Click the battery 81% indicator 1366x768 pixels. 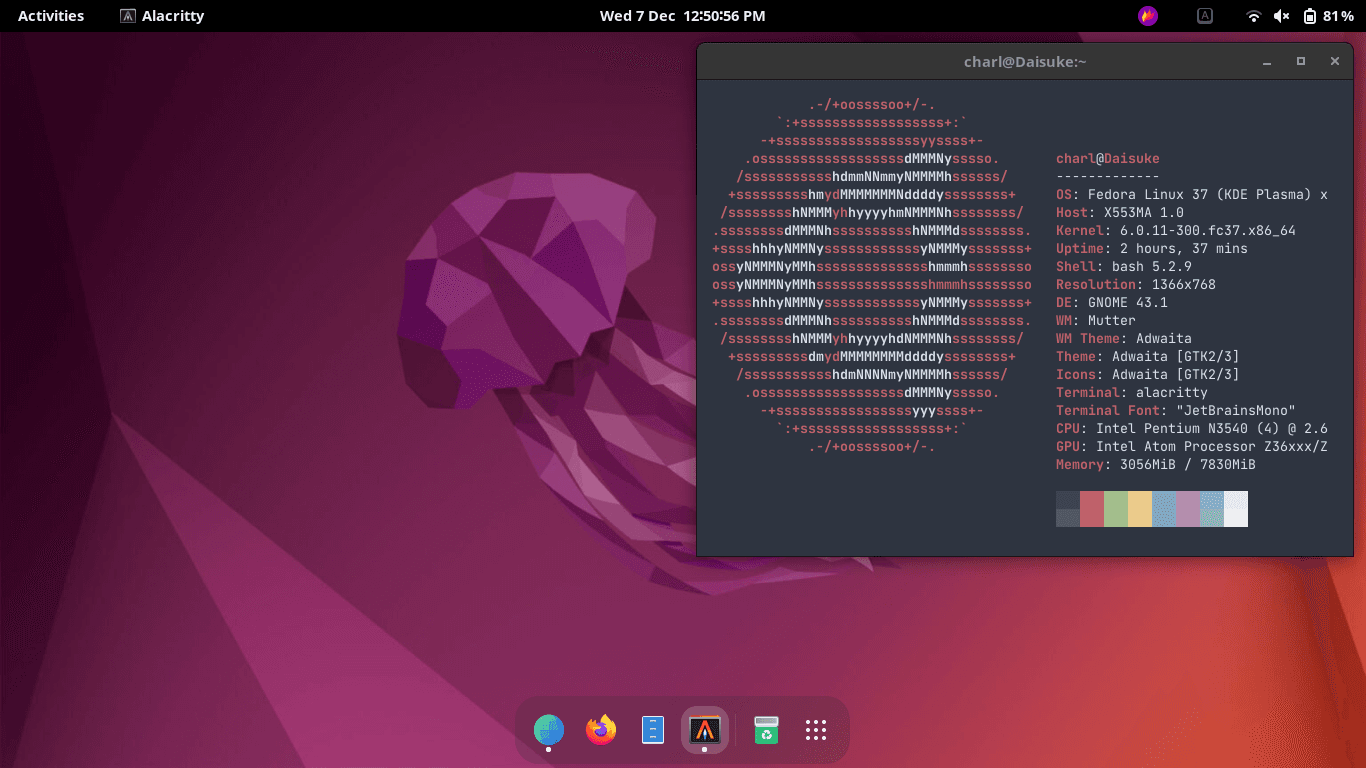(1328, 16)
